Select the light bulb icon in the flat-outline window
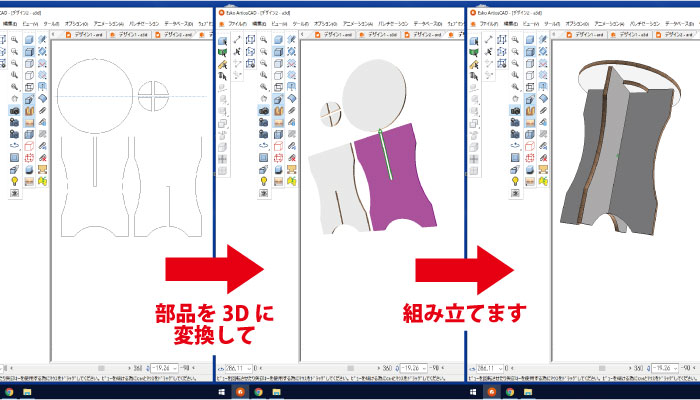 pos(15,181)
